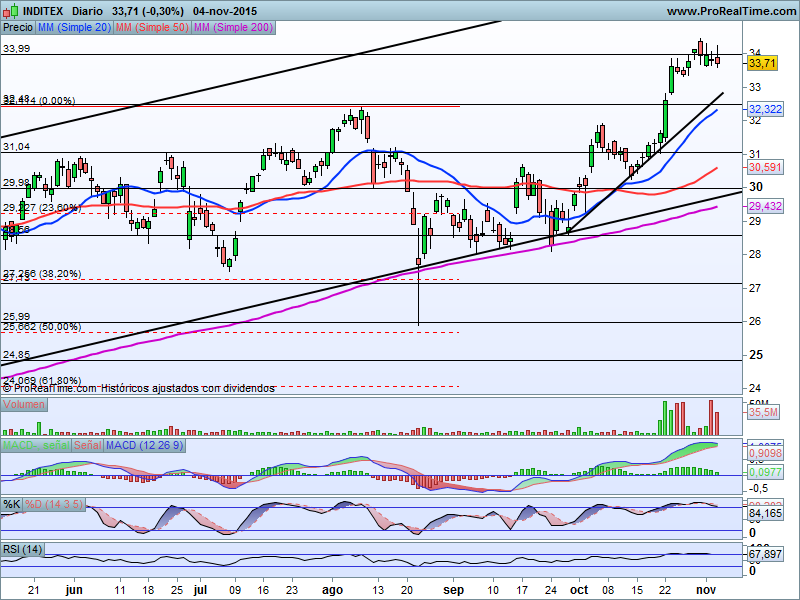Select the Precio legend label
The width and height of the screenshot is (800, 600).
(x=18, y=28)
